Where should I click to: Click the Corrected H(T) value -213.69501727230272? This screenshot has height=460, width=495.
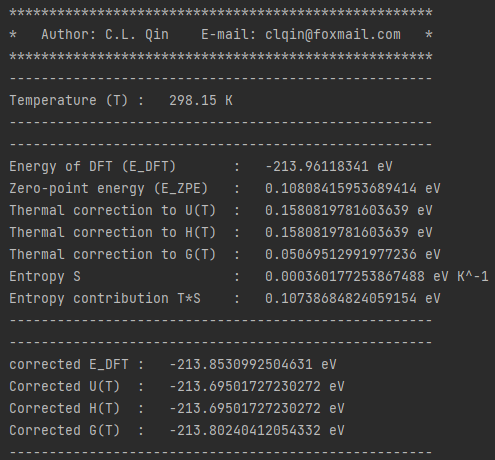coord(245,408)
